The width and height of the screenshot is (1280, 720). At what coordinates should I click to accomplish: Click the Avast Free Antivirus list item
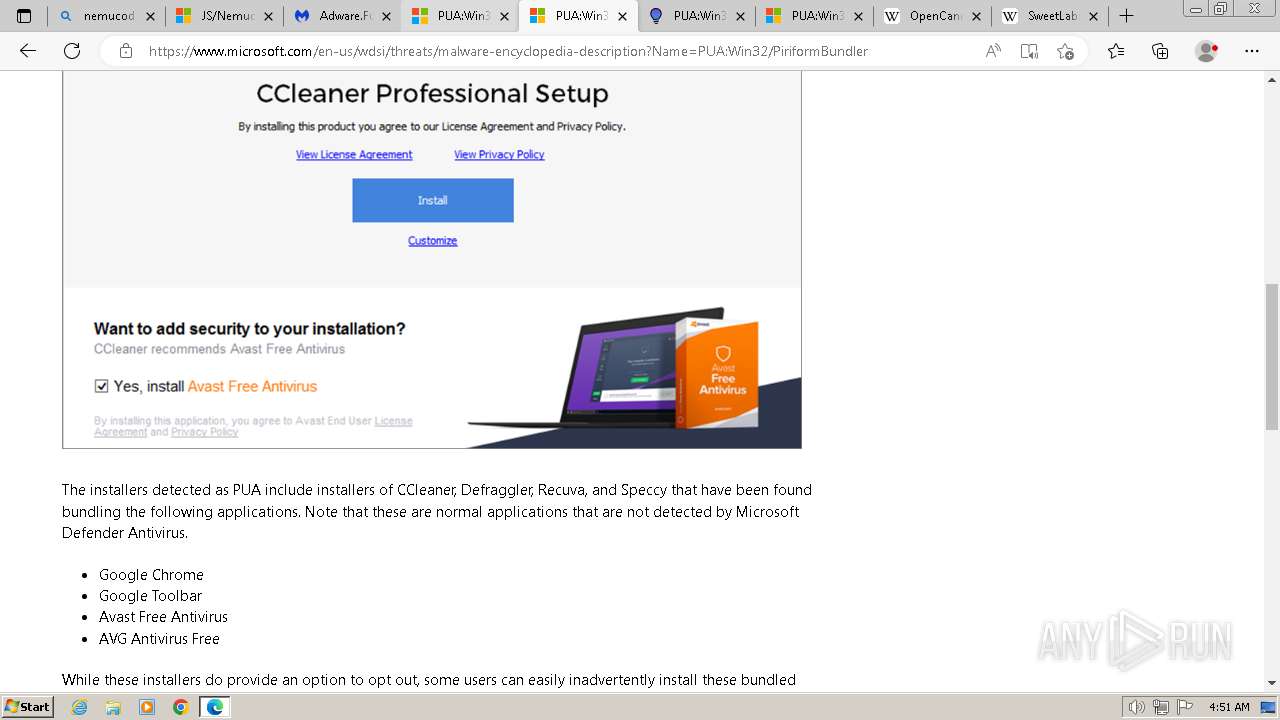point(163,617)
